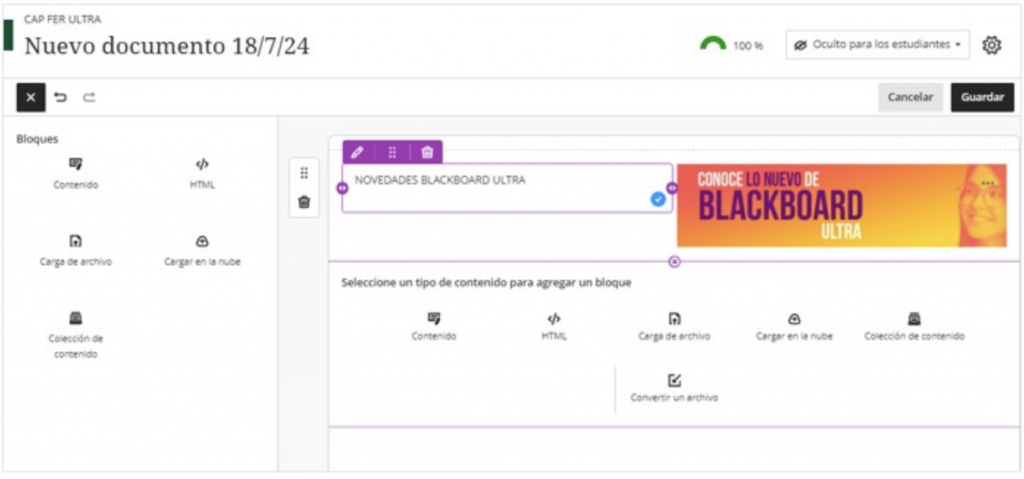Save the document with Guardar
1024x479 pixels.
[982, 97]
